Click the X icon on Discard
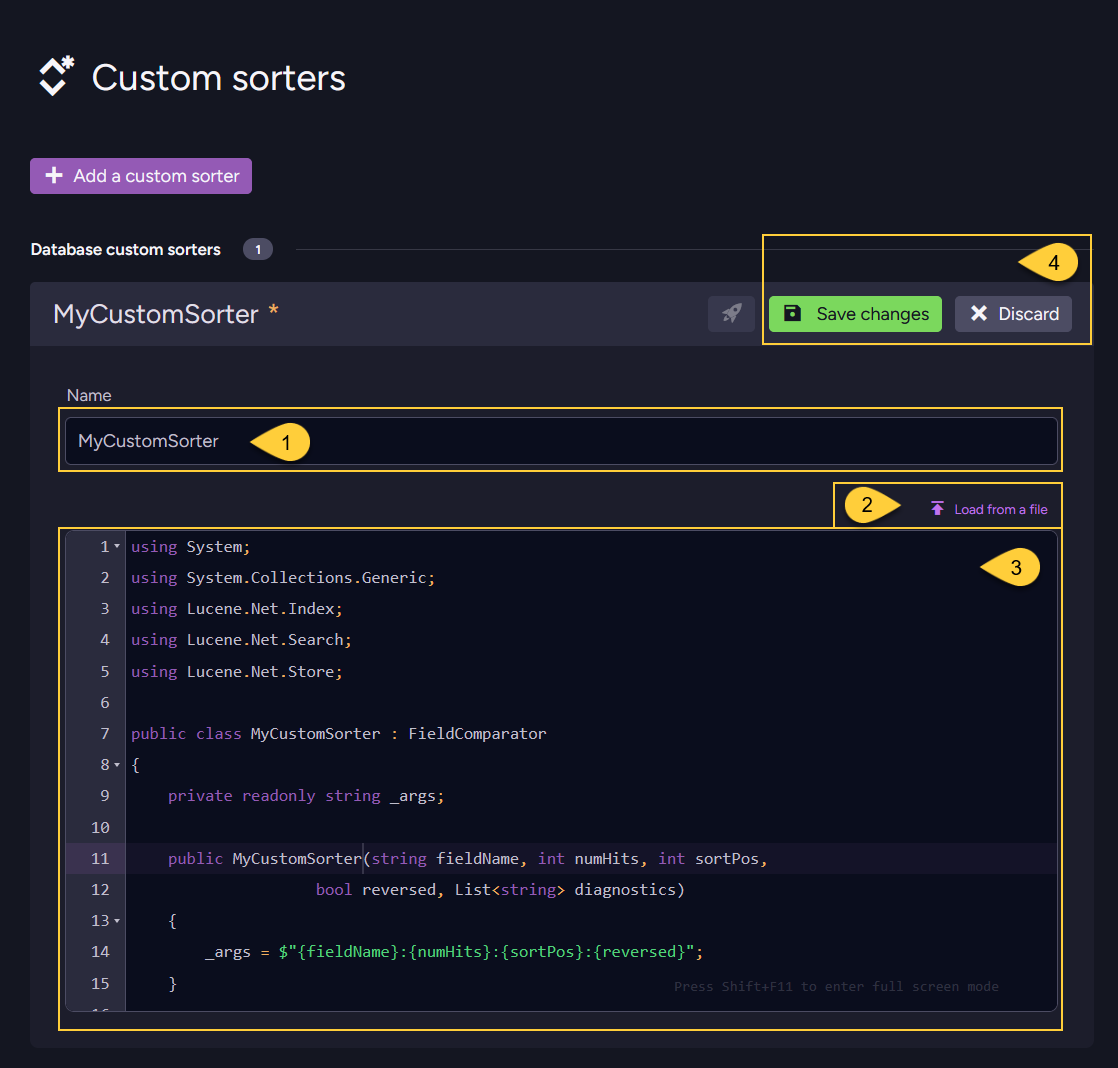 tap(979, 314)
